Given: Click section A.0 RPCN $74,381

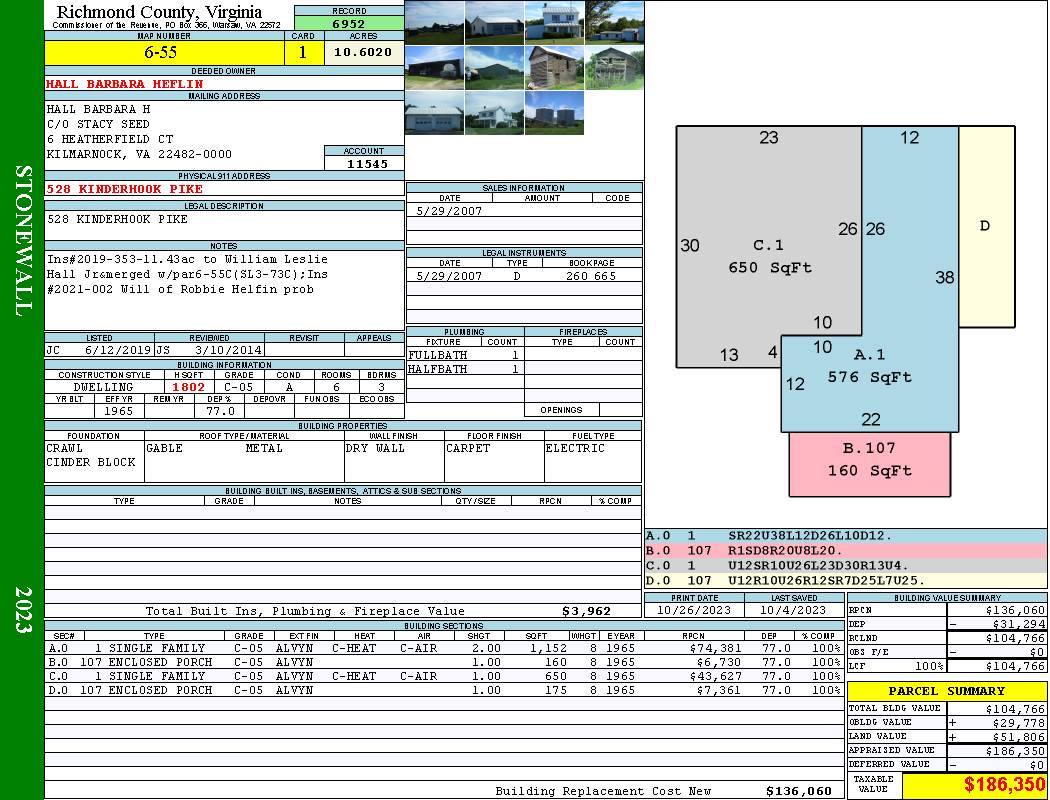Looking at the screenshot, I should [715, 648].
